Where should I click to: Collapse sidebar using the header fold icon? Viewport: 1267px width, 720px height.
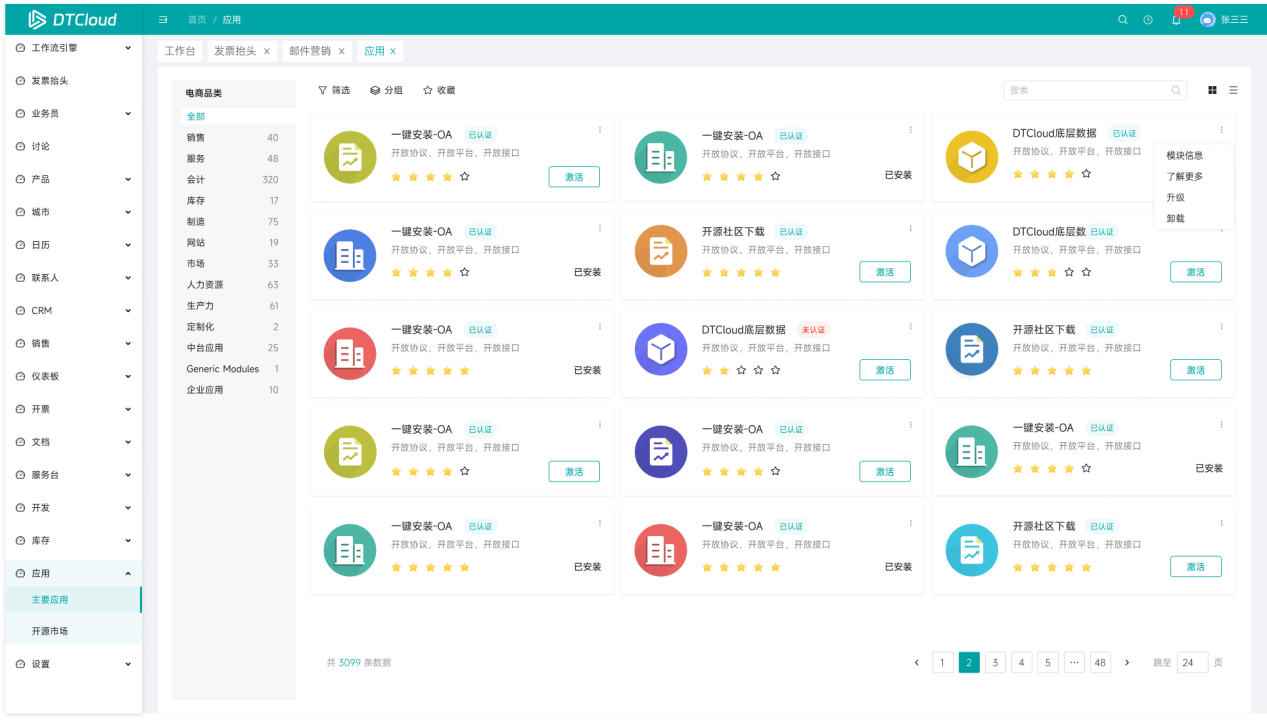tap(163, 20)
